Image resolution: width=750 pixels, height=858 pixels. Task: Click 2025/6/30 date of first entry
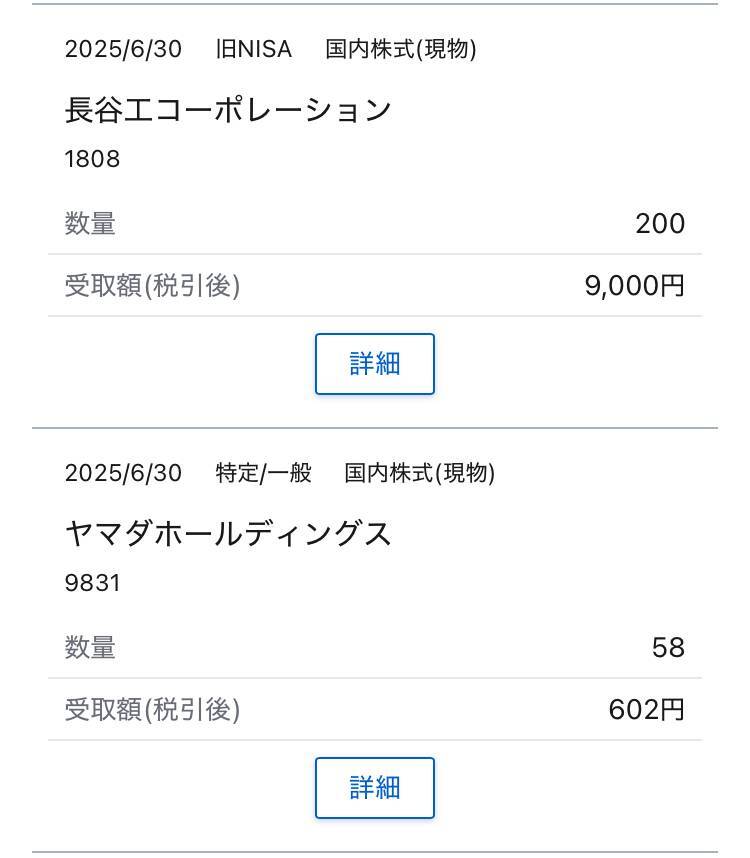[x=123, y=49]
